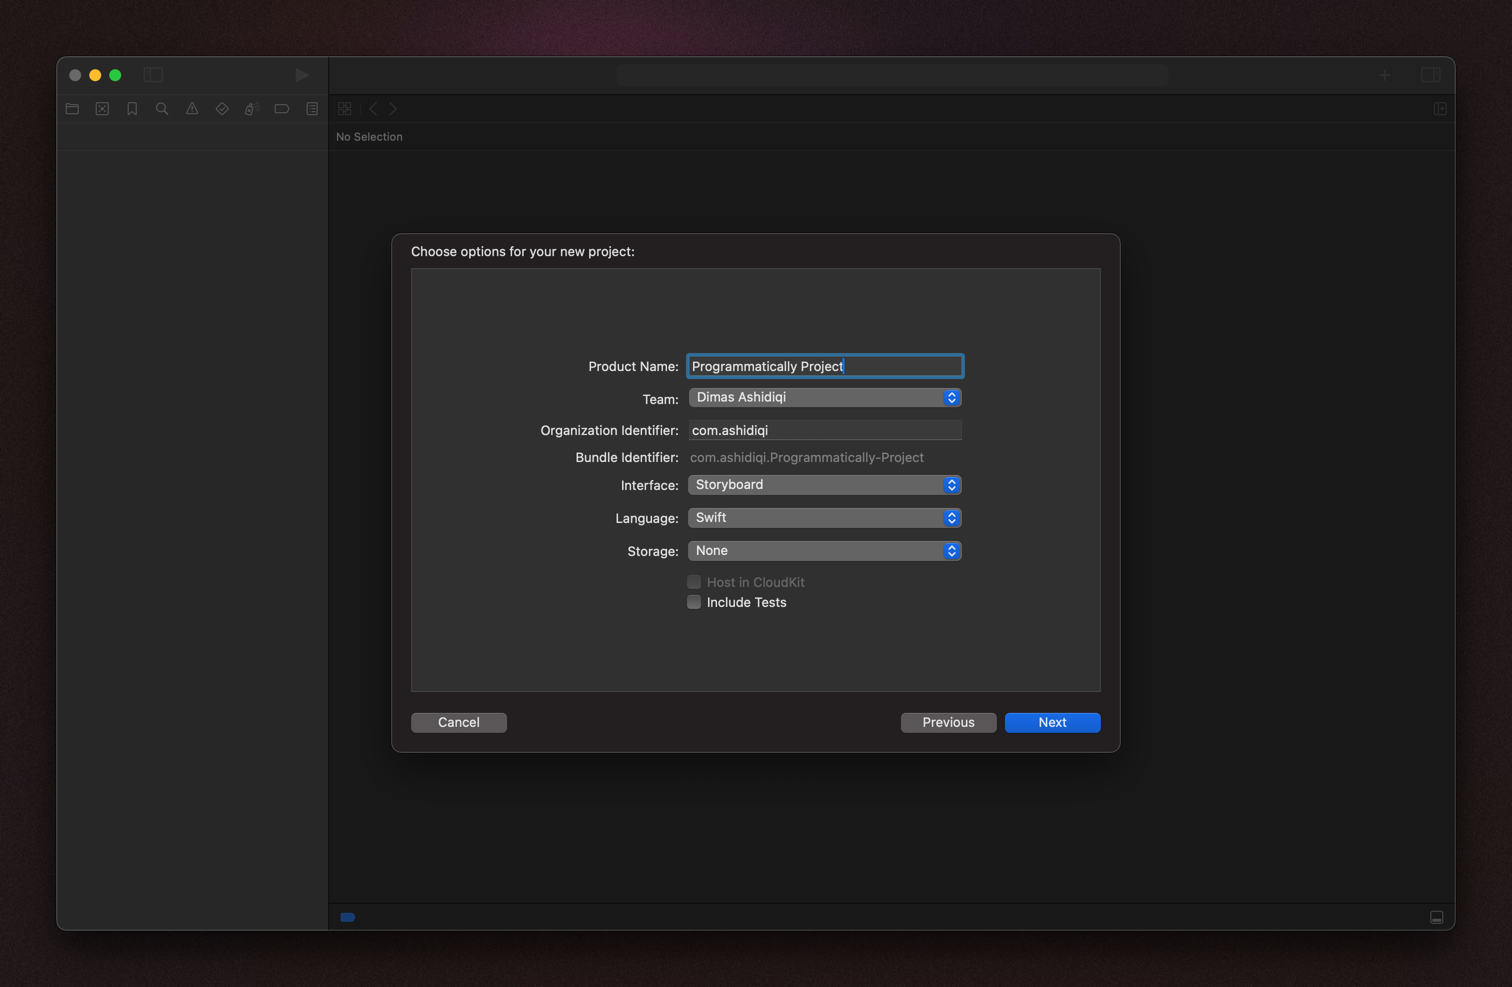Viewport: 1512px width, 987px height.
Task: Click the Run button in the toolbar
Action: click(301, 74)
